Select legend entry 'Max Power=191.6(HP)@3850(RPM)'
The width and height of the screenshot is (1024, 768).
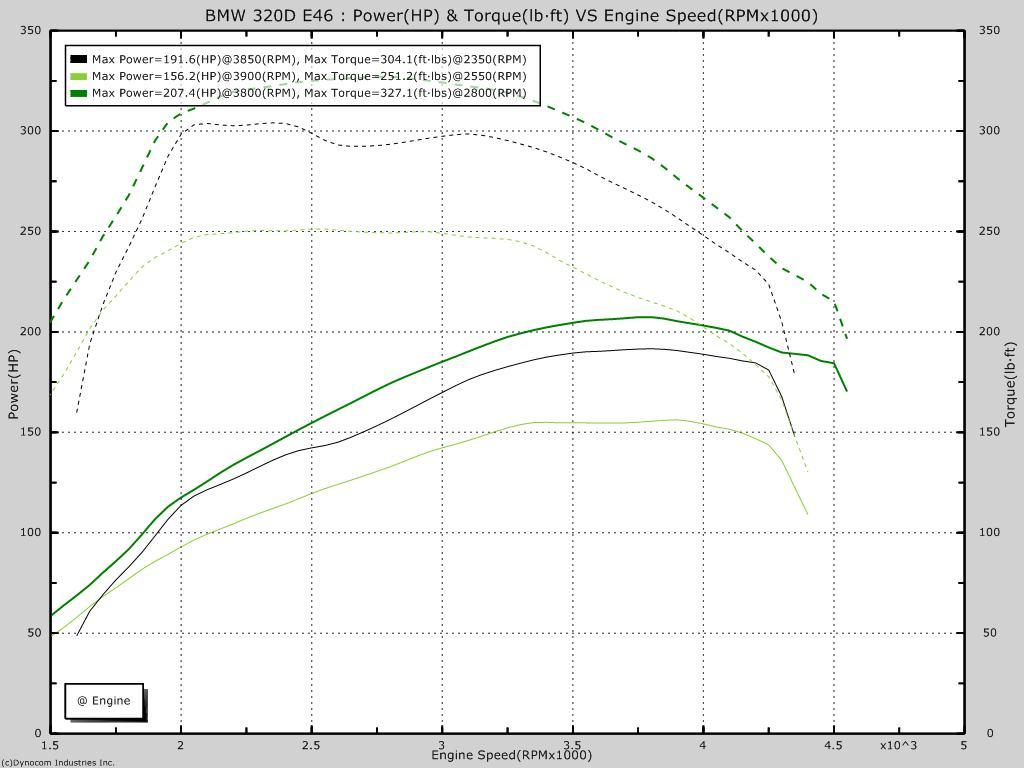tap(195, 59)
